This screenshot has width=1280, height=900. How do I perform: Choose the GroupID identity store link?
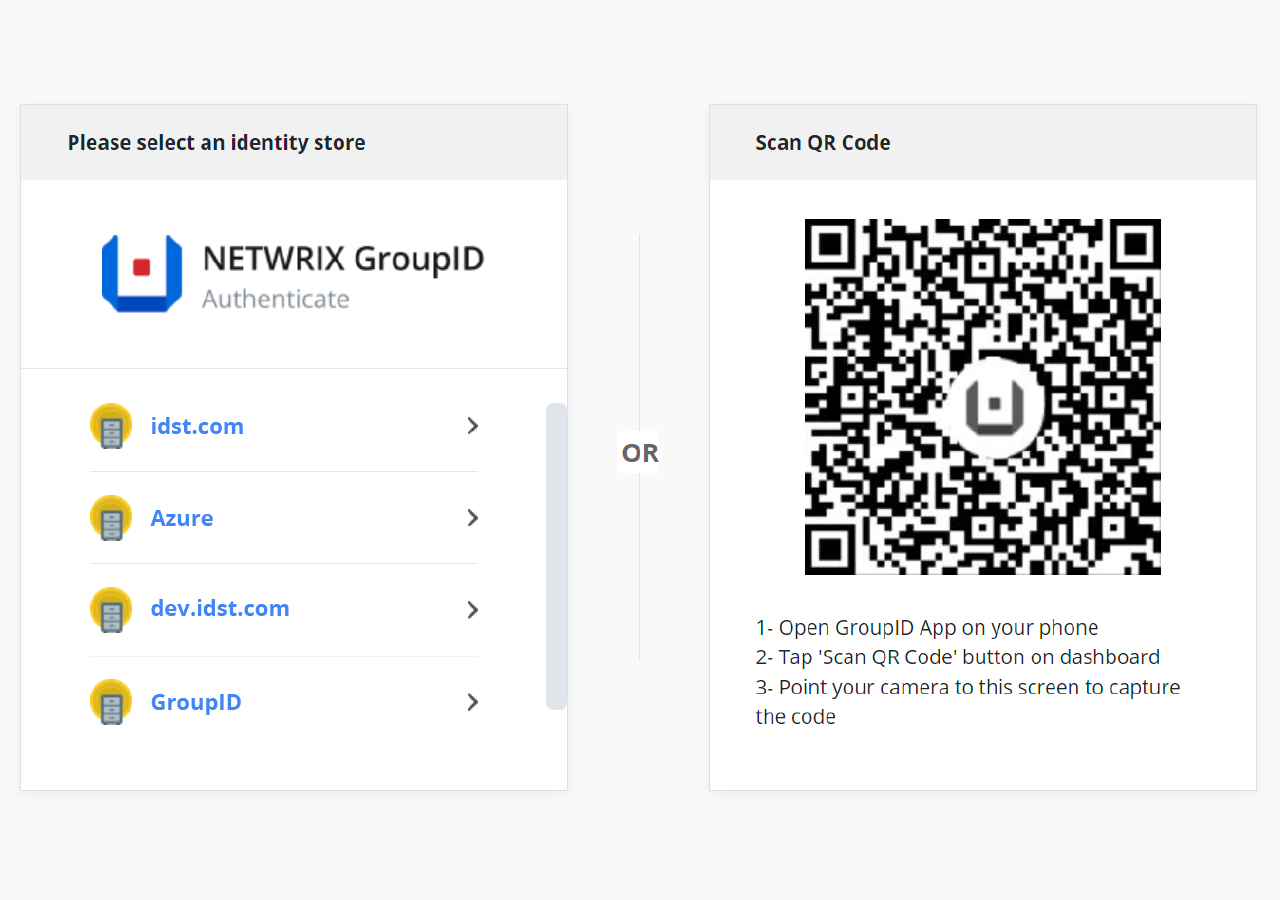196,702
